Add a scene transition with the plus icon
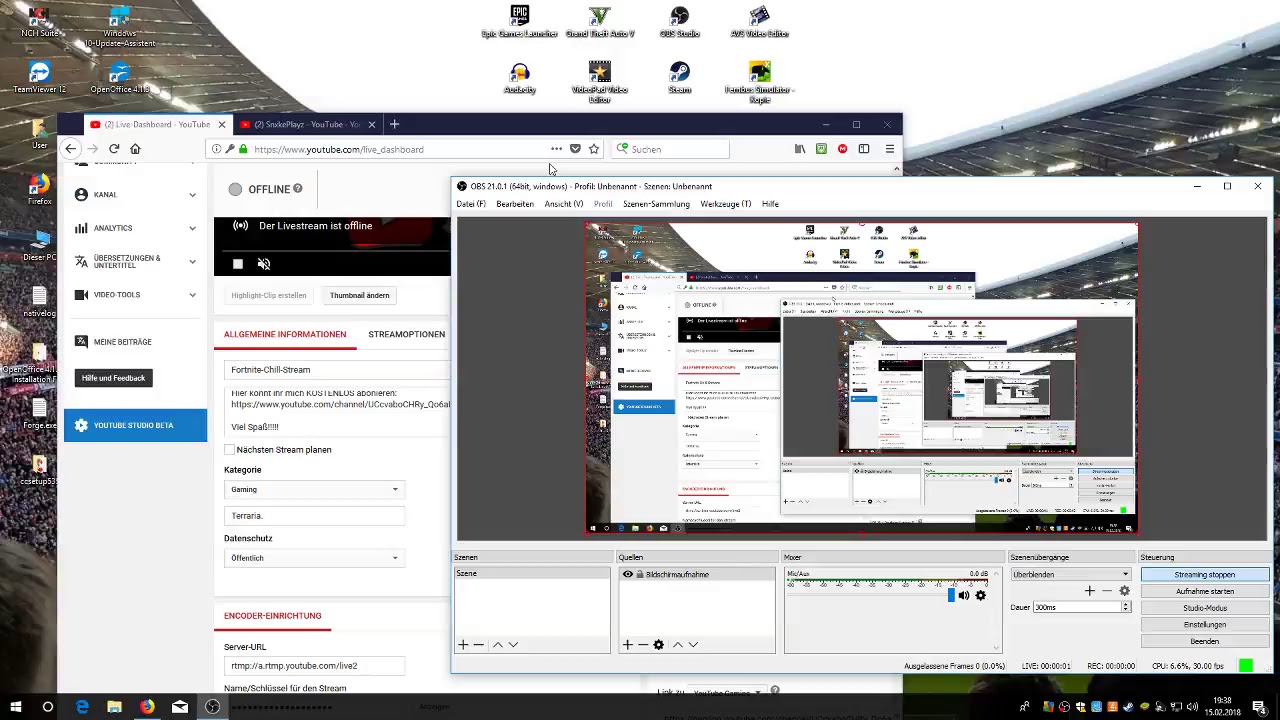The height and width of the screenshot is (720, 1280). [1089, 591]
